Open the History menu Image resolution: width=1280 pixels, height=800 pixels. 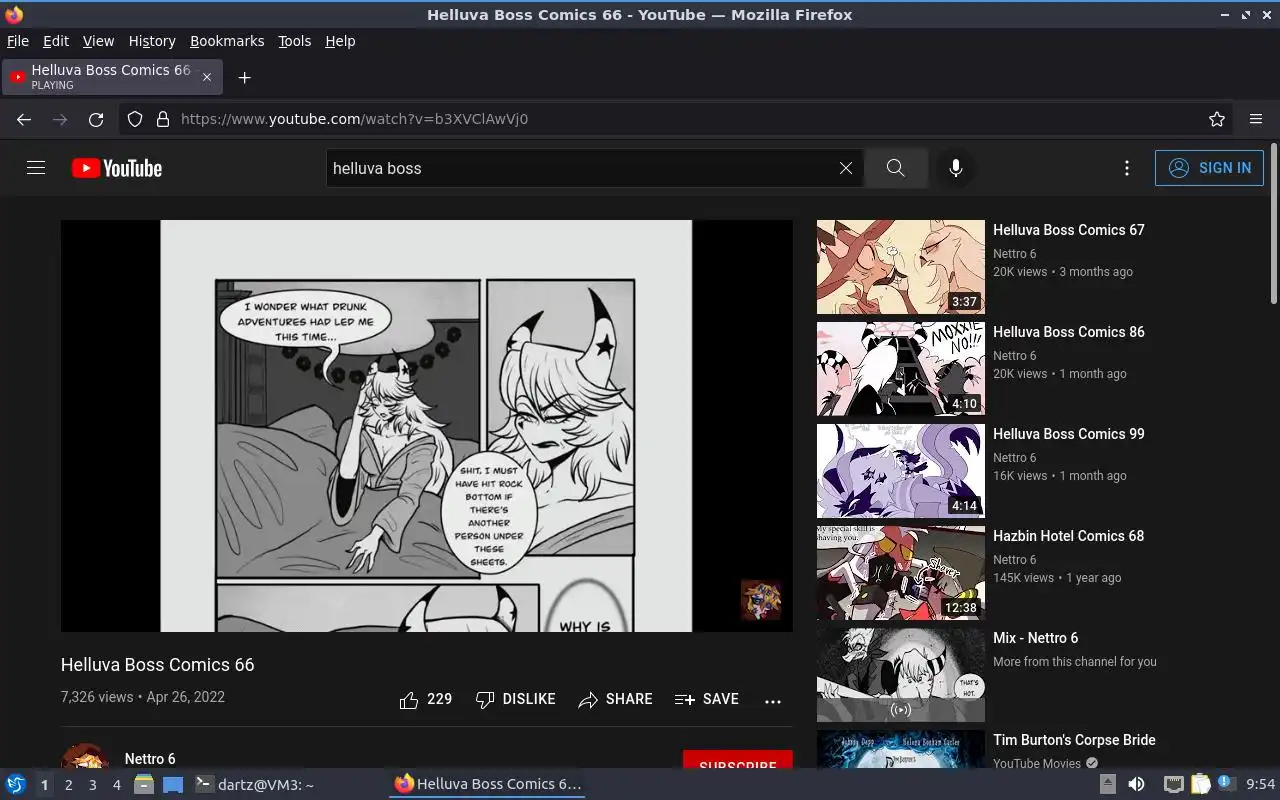click(x=152, y=41)
